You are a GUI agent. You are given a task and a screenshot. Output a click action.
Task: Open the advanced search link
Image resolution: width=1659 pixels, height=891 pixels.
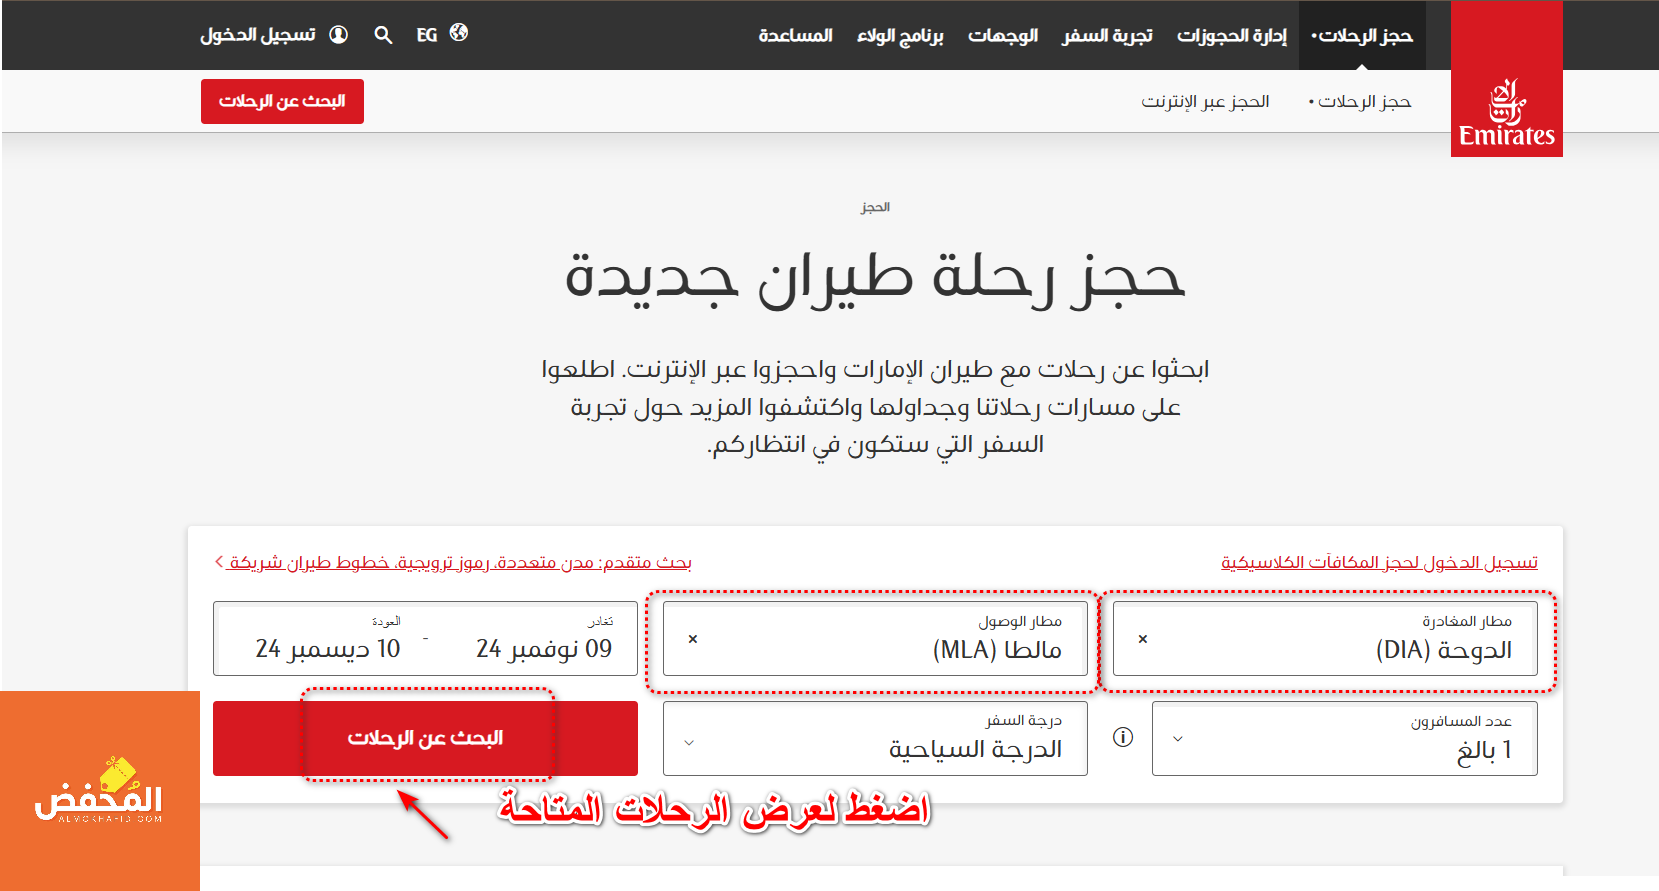[458, 562]
